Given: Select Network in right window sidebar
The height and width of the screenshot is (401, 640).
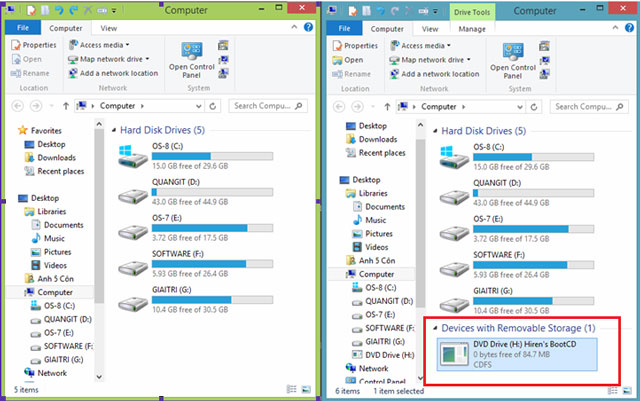Looking at the screenshot, I should [x=367, y=368].
